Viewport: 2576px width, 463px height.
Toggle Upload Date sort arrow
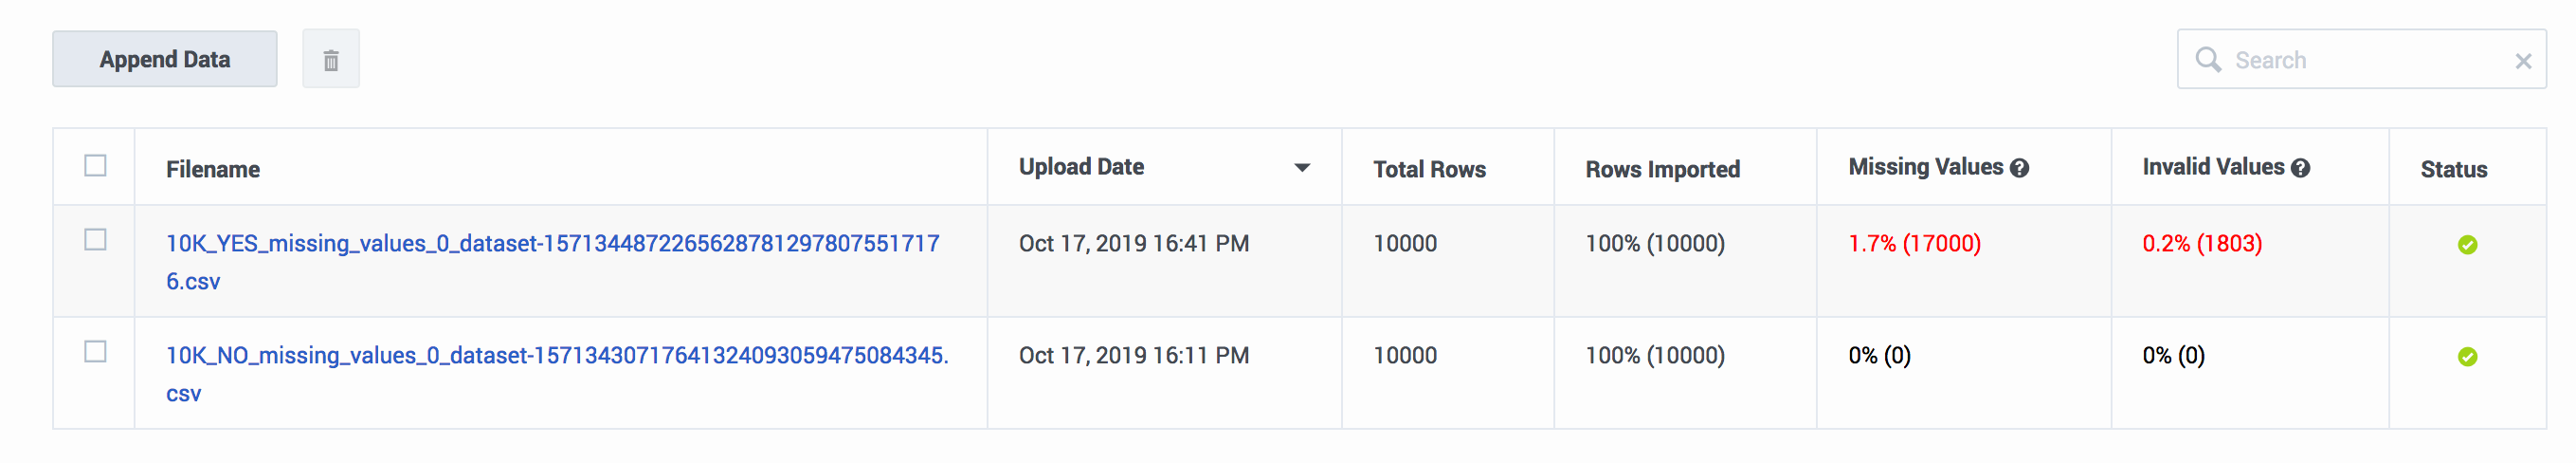tap(1302, 168)
